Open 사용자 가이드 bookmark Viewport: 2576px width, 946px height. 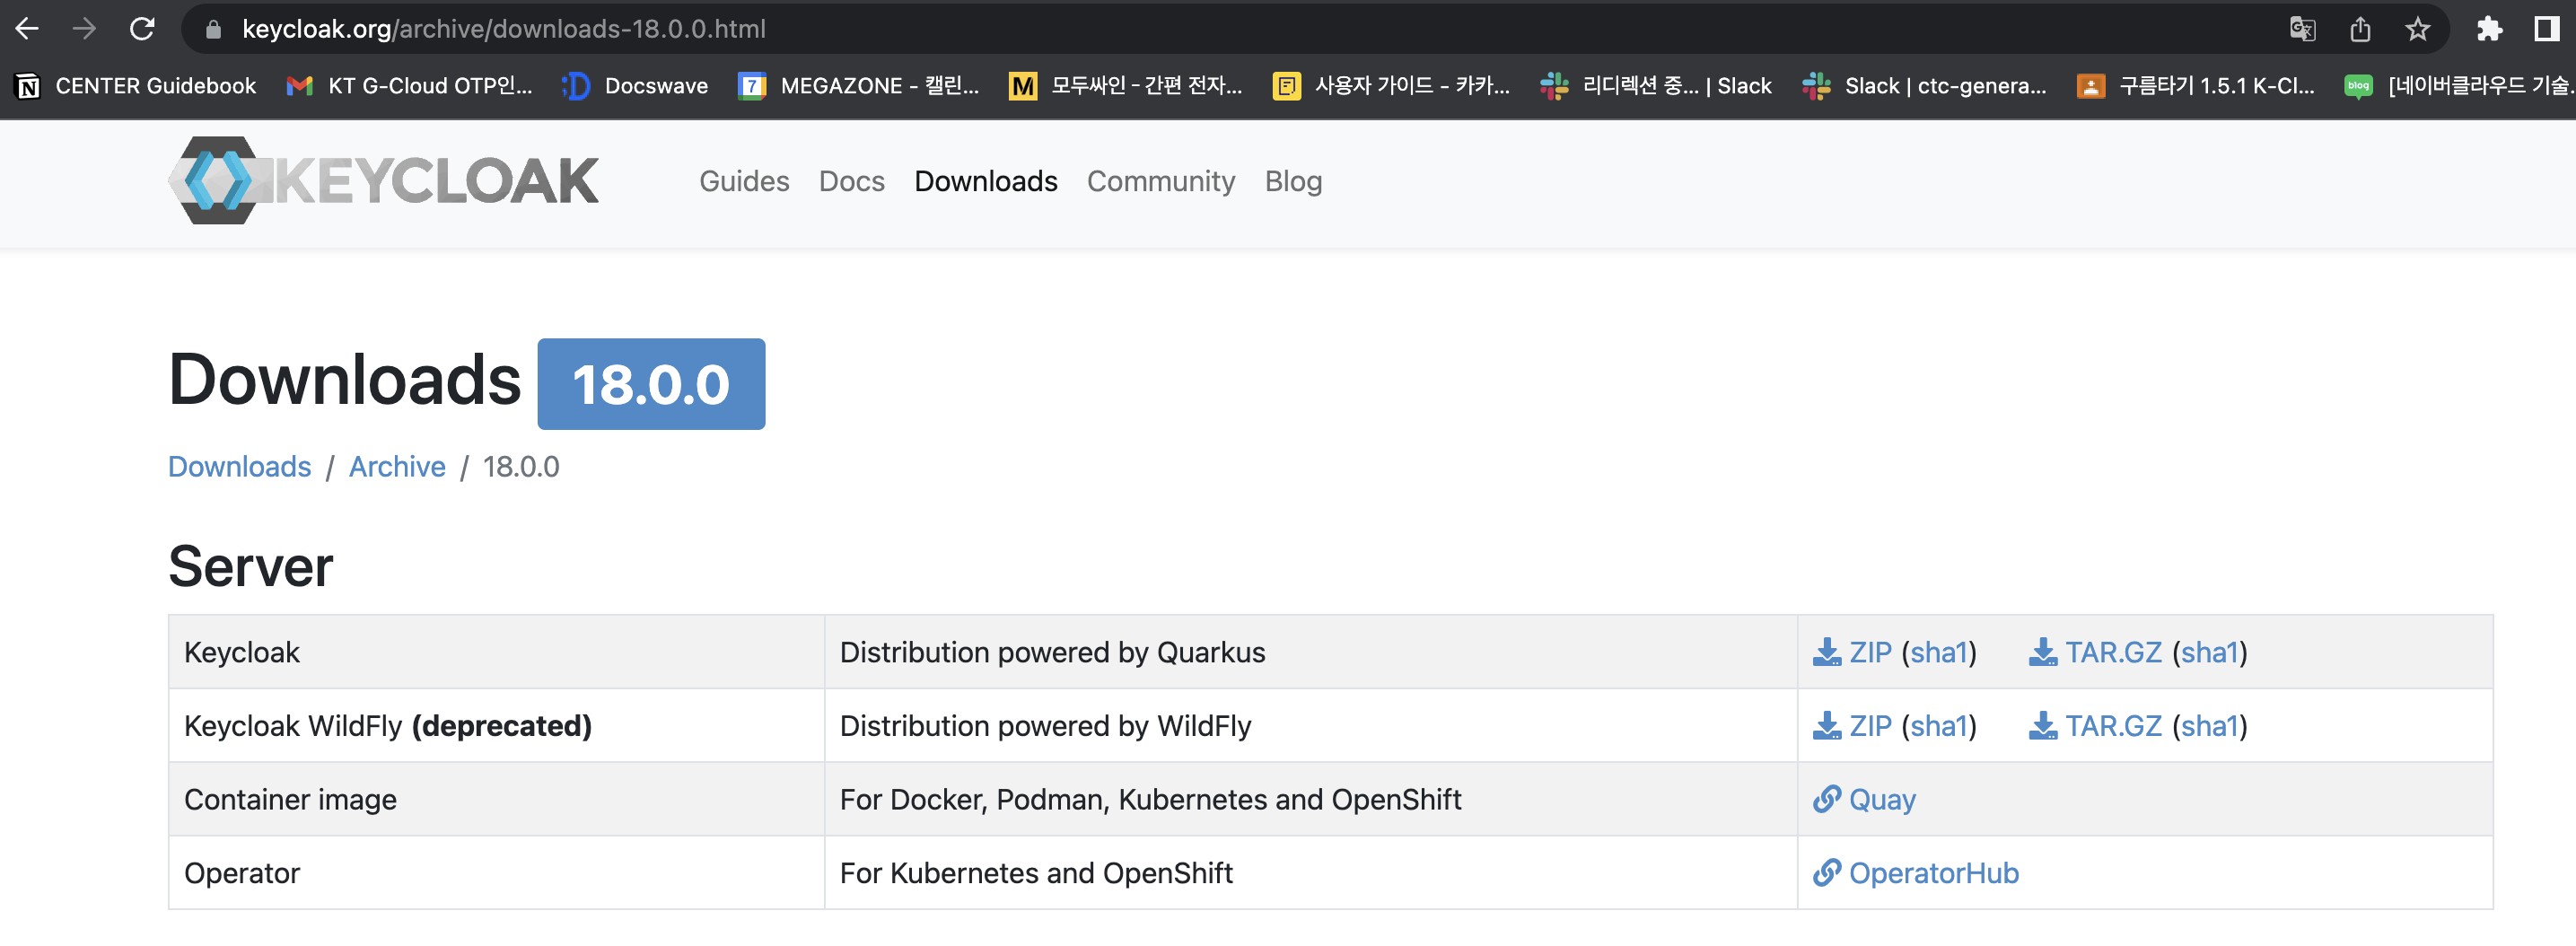1391,86
